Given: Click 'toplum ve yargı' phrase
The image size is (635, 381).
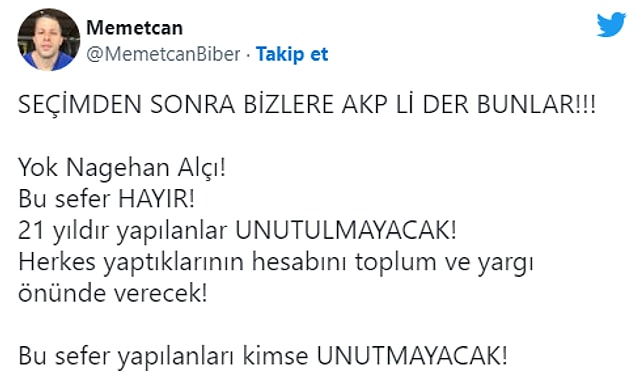Looking at the screenshot, I should coord(444,263).
